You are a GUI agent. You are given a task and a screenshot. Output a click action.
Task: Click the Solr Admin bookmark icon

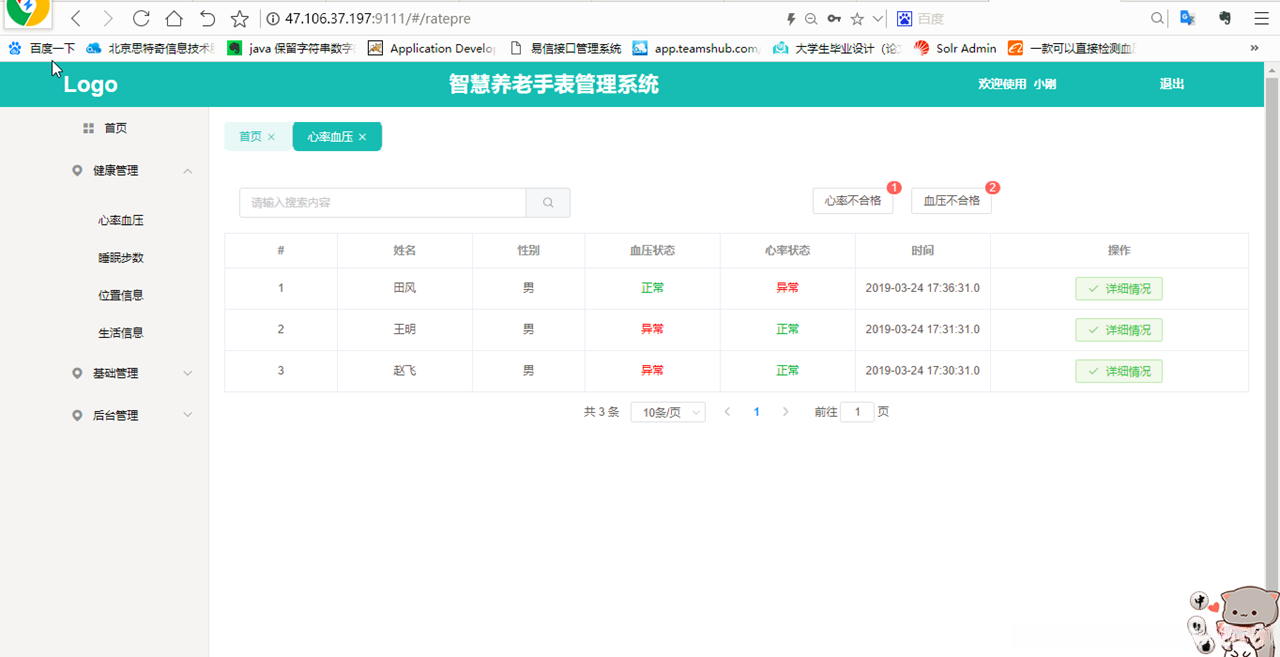pyautogui.click(x=923, y=47)
